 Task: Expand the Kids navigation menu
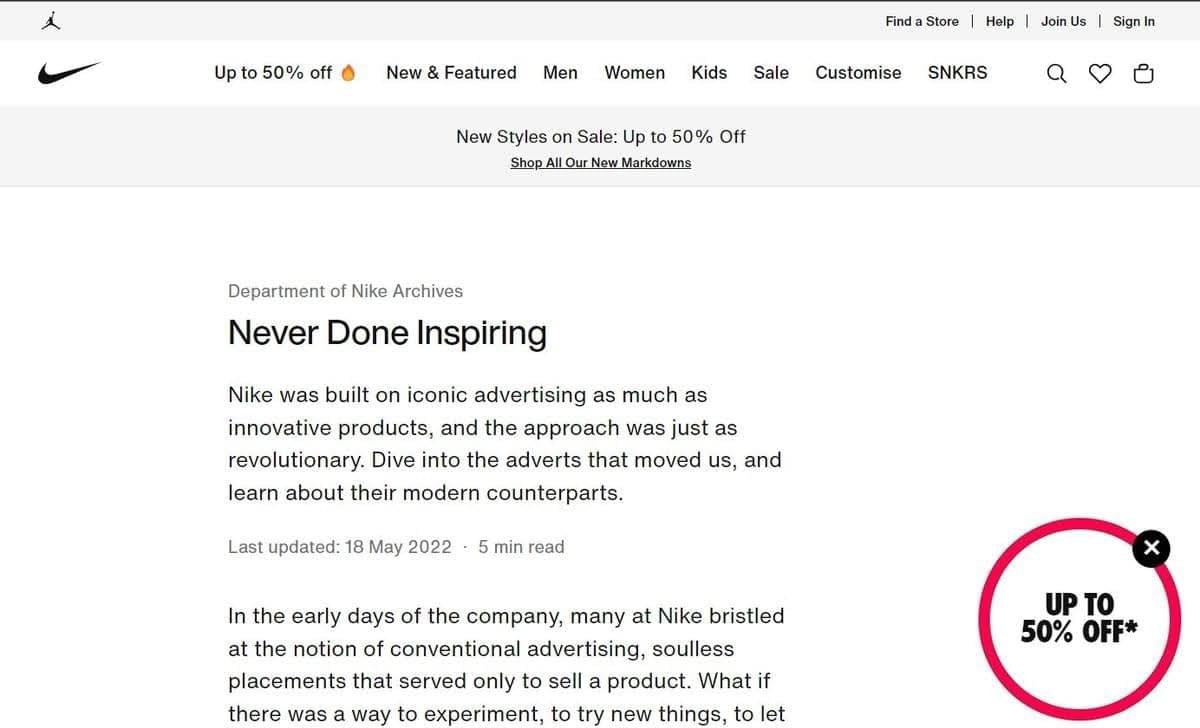(709, 73)
